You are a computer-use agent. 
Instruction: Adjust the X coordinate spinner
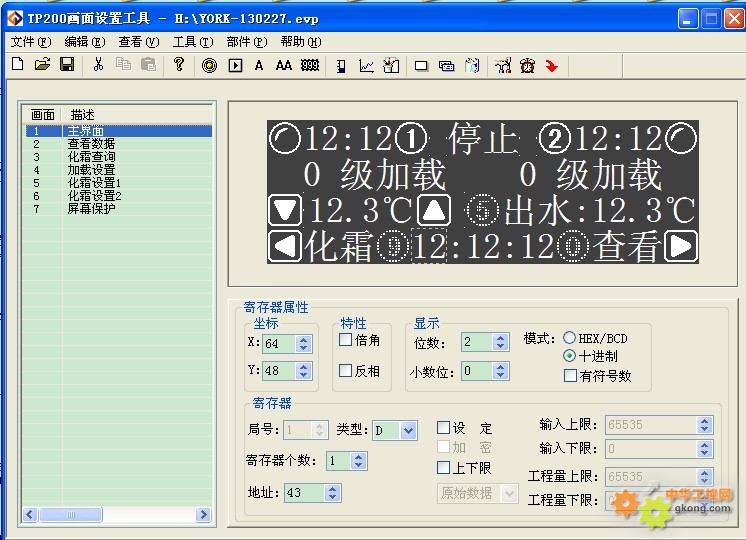[303, 344]
